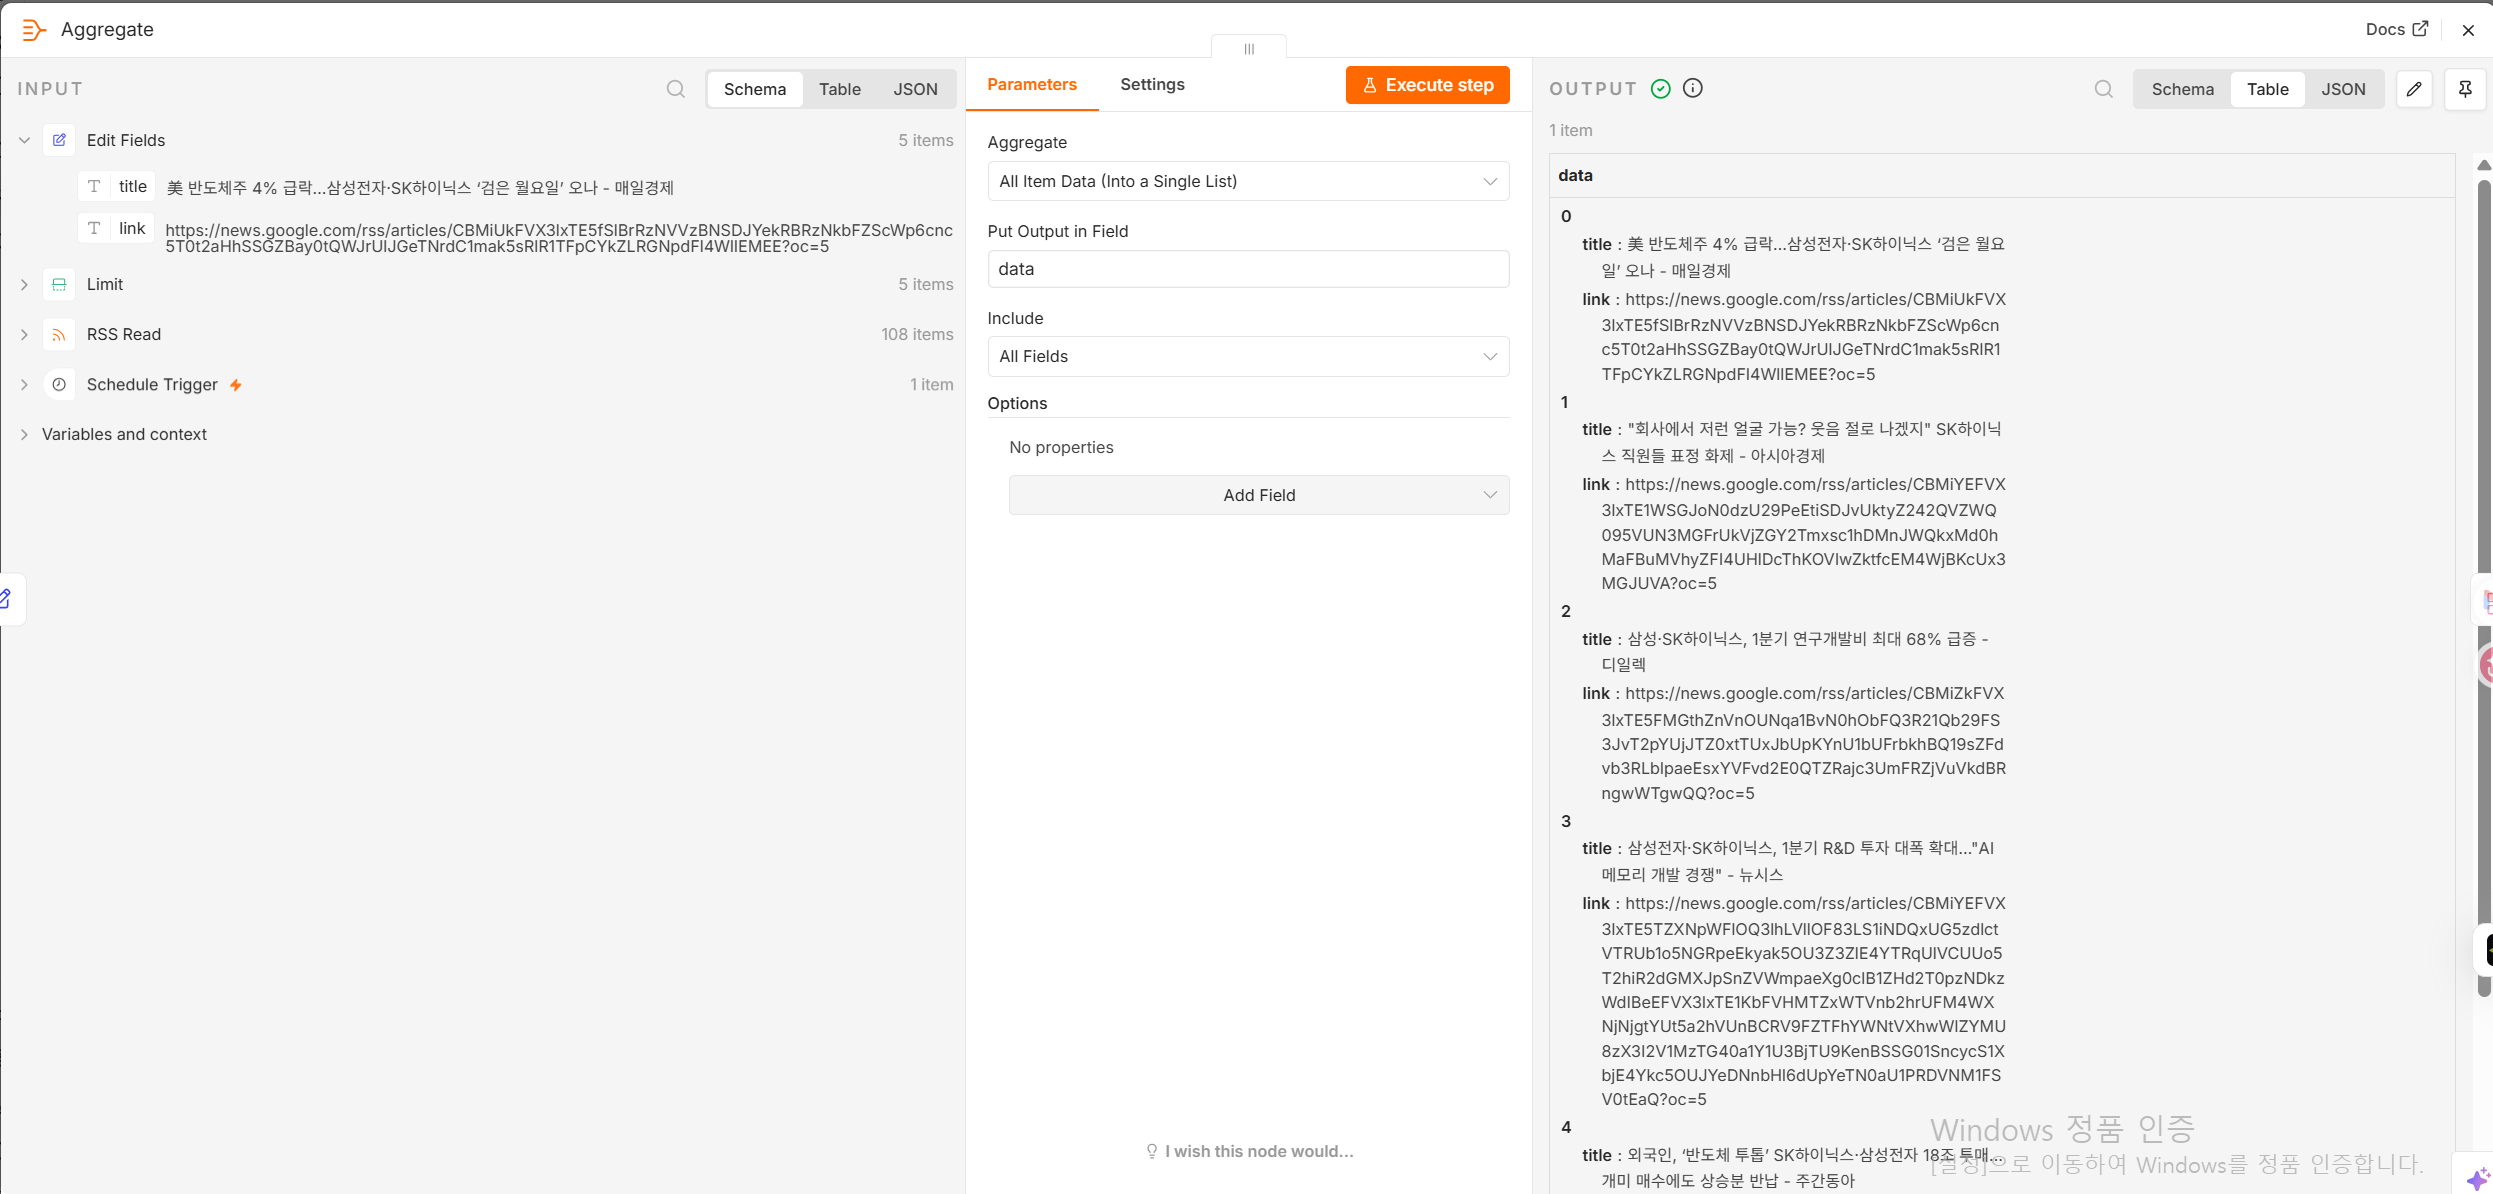Switch input view to Schema

(x=755, y=89)
